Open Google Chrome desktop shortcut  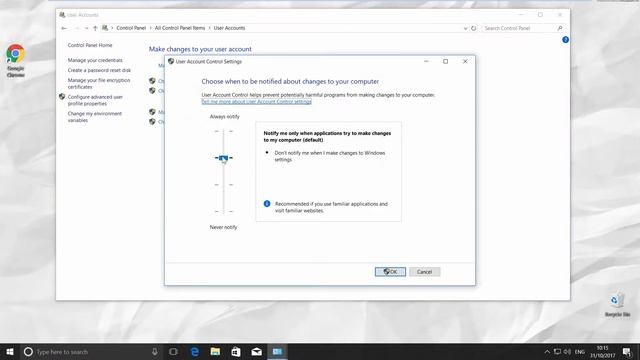(x=16, y=60)
